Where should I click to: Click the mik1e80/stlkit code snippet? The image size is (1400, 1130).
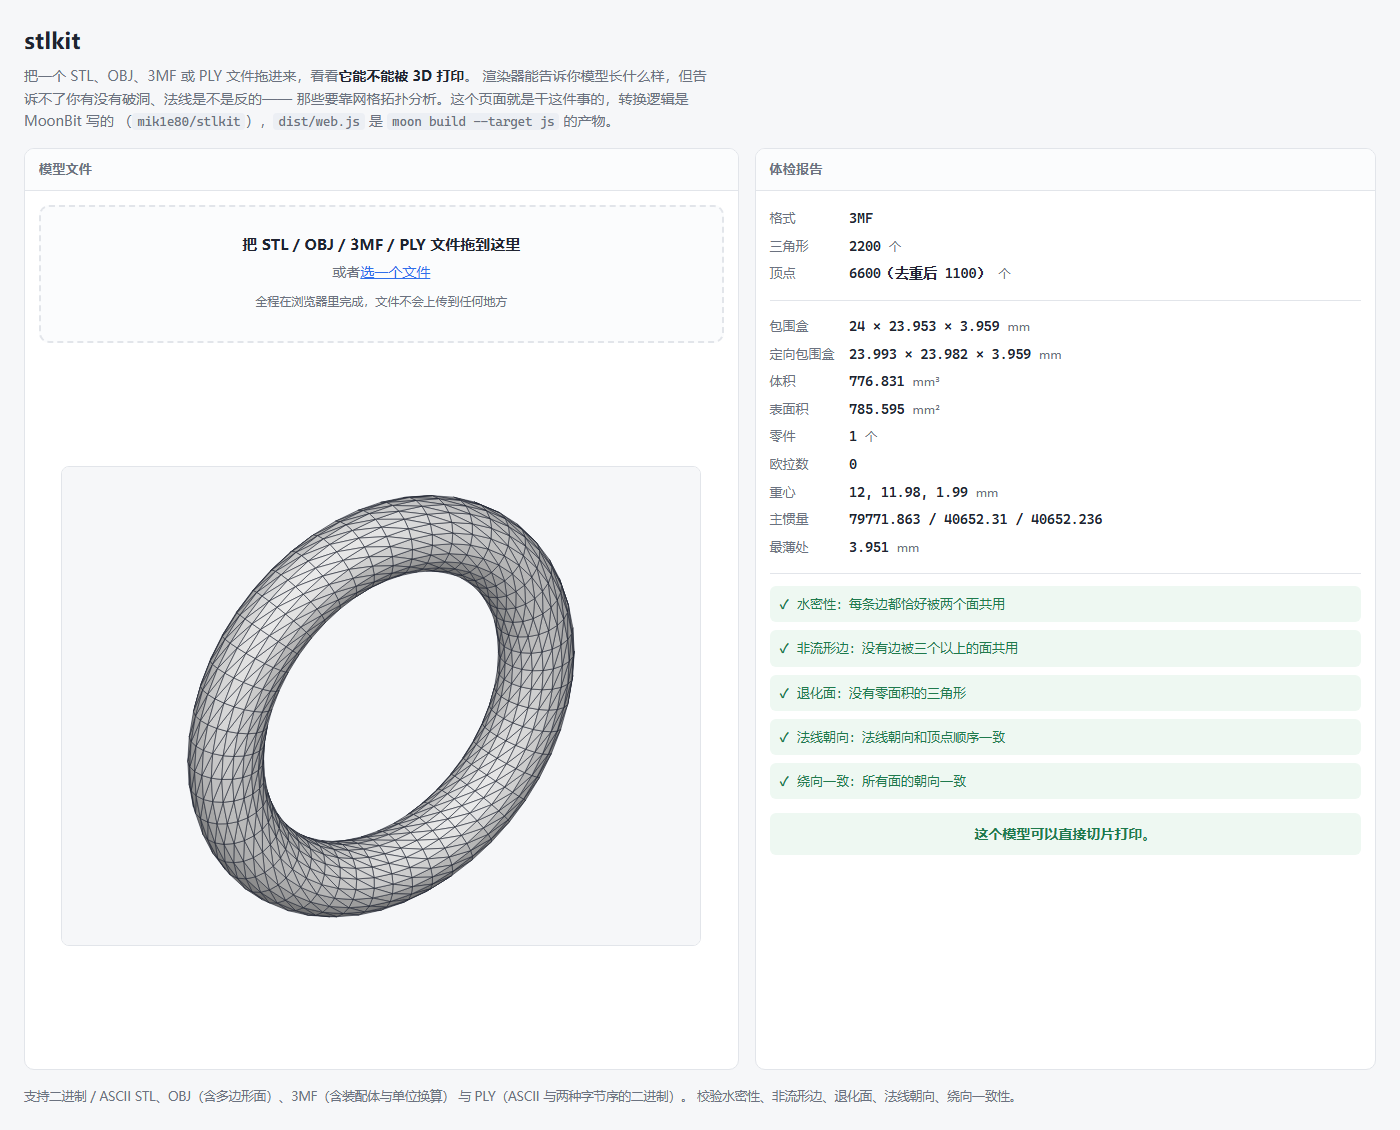click(189, 122)
